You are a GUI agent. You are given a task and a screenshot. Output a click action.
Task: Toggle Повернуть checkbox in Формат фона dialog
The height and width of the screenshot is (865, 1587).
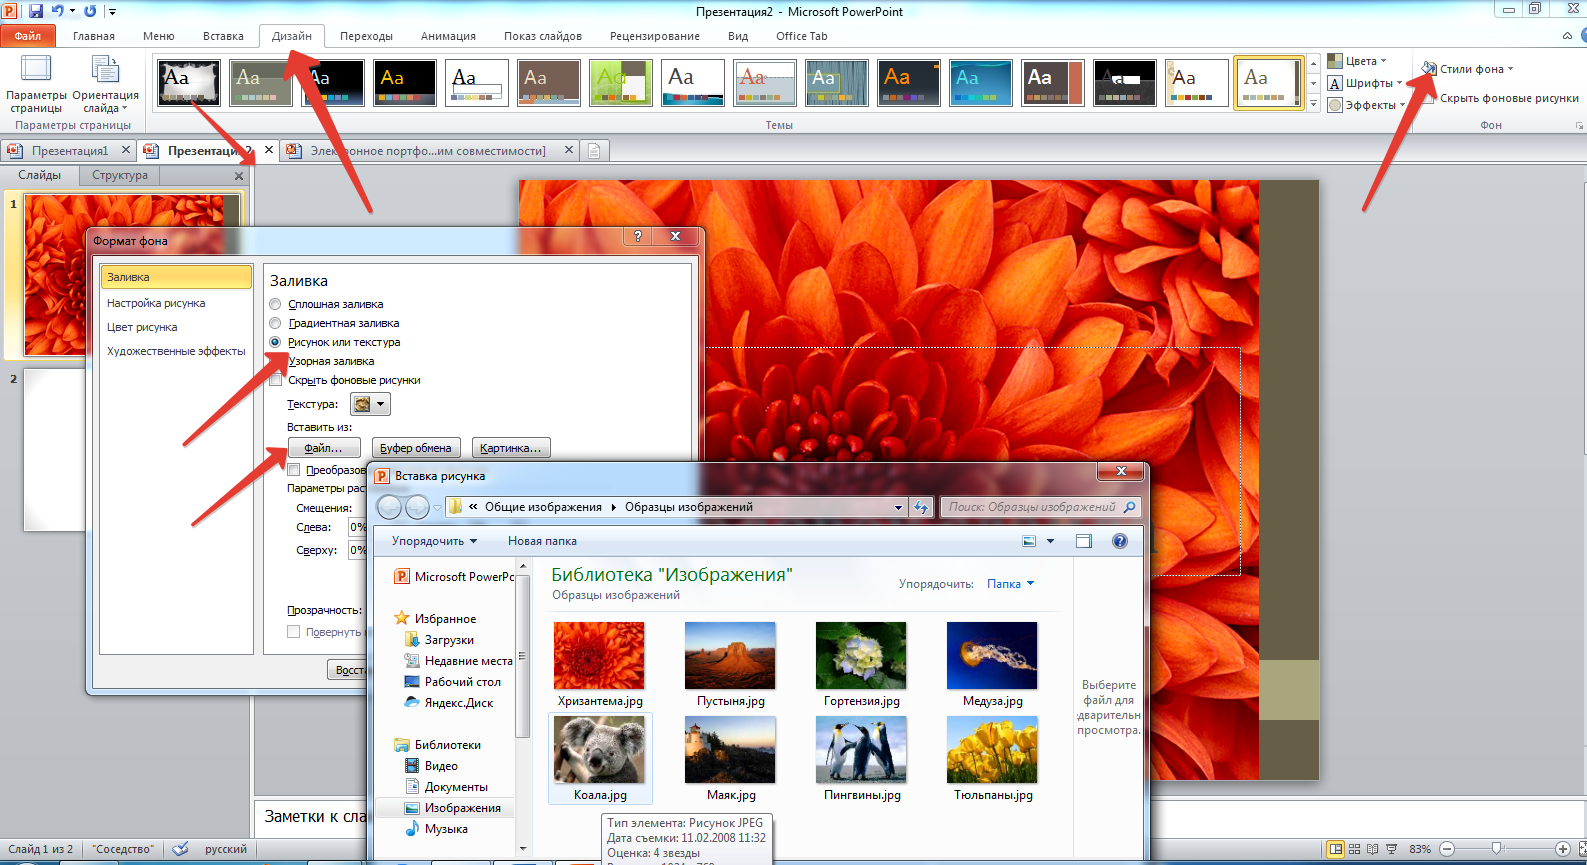[293, 632]
